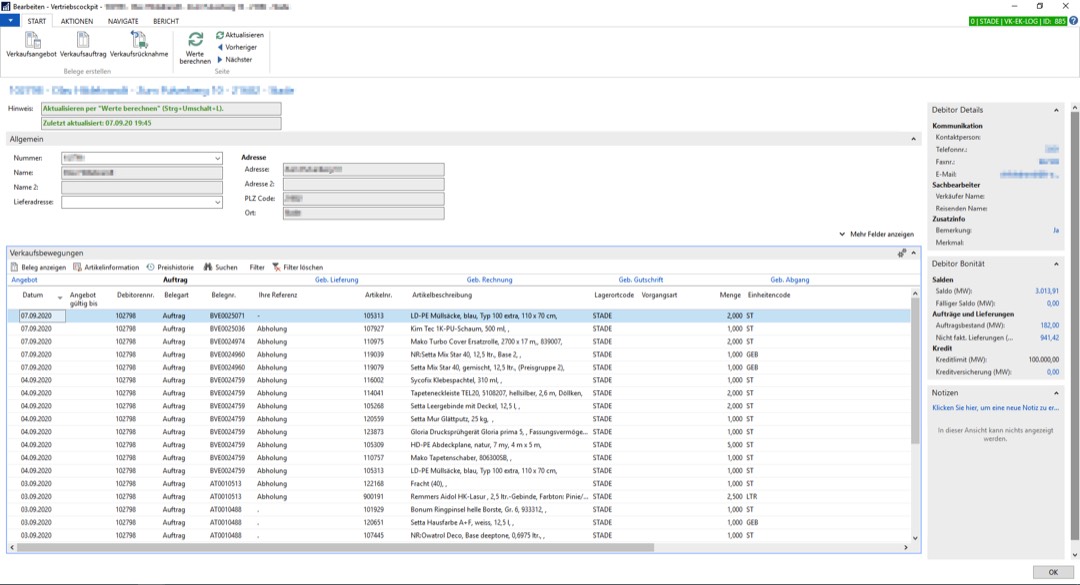
Task: Collapse the Debitor Details panel
Action: coord(1056,110)
